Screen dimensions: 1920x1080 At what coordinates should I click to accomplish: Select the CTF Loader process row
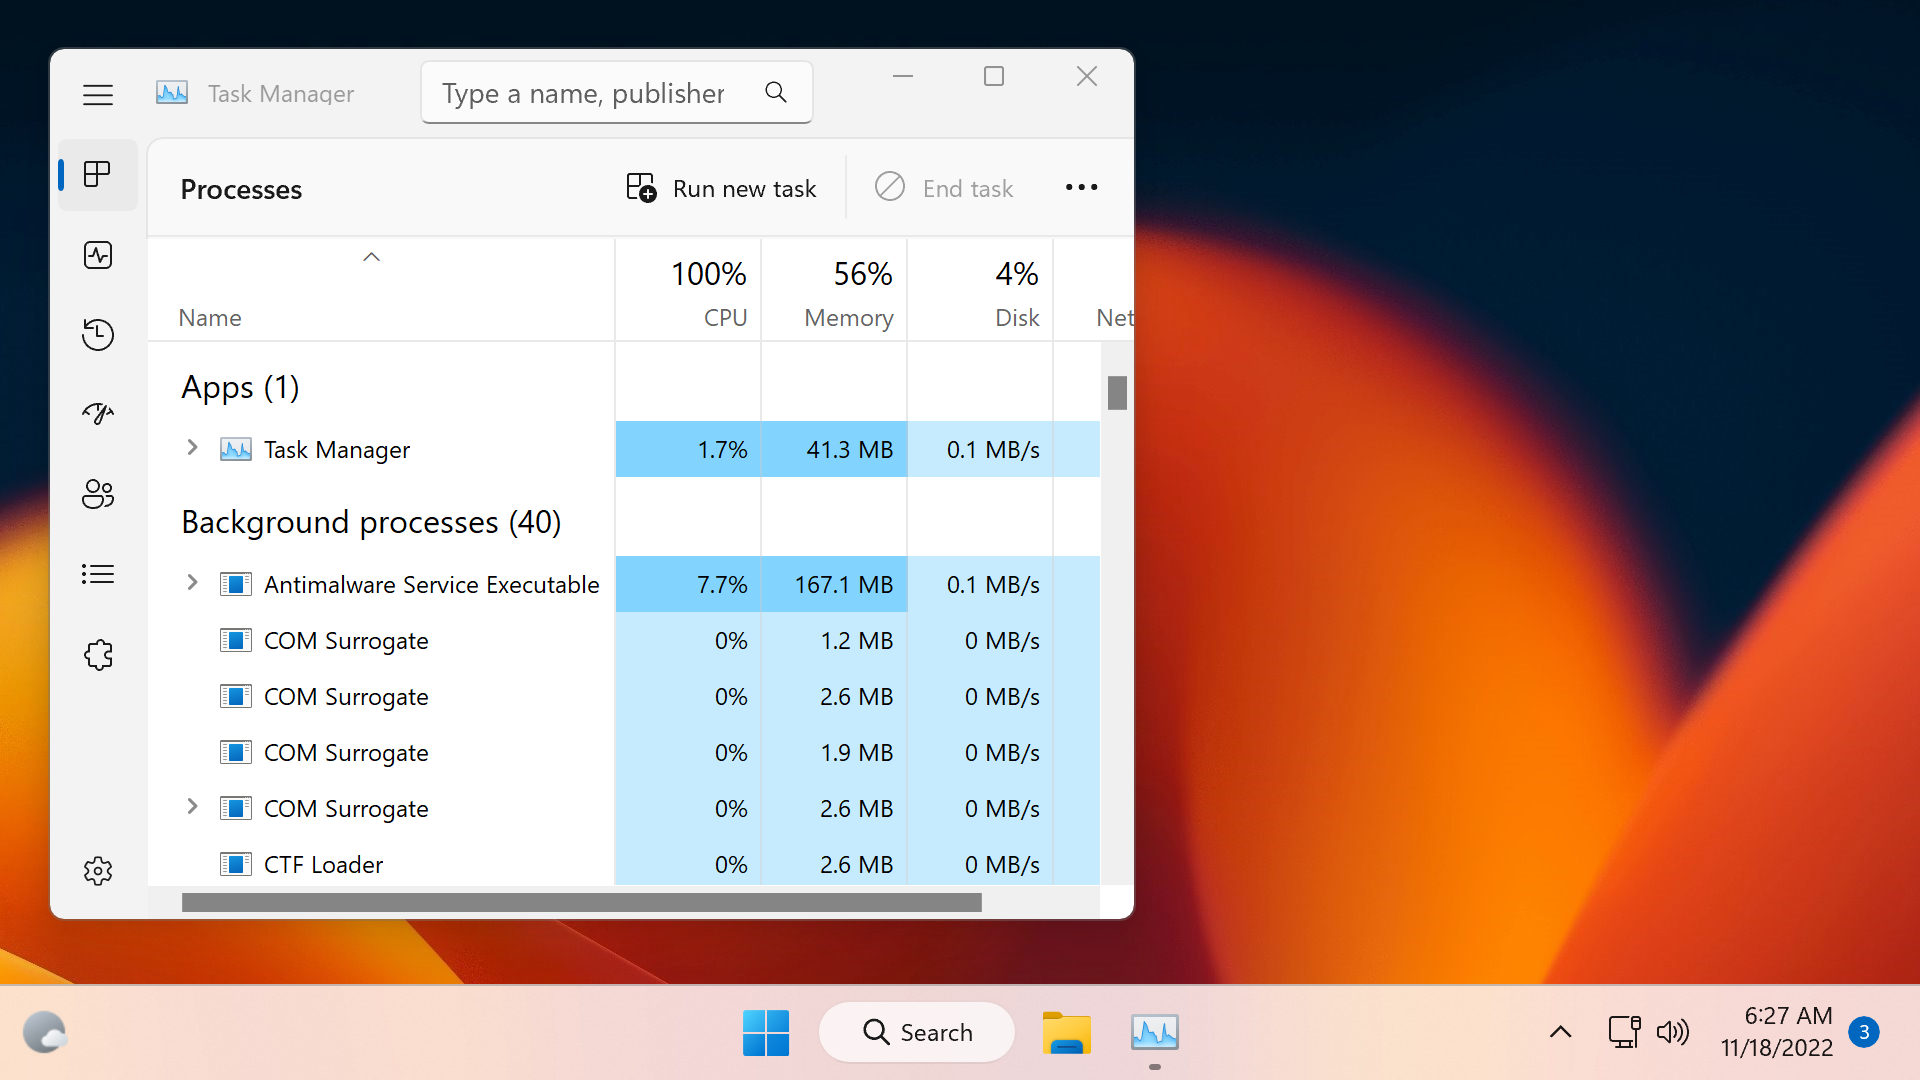click(624, 864)
